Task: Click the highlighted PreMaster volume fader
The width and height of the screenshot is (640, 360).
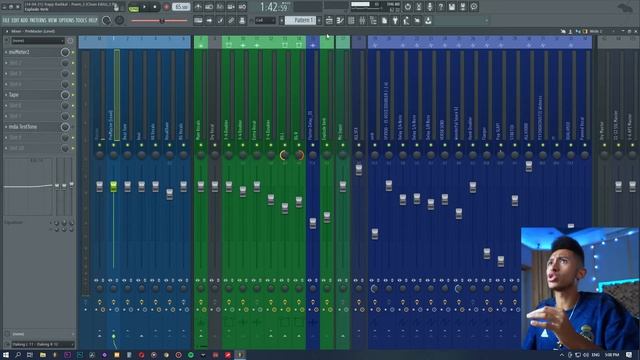Action: click(113, 187)
